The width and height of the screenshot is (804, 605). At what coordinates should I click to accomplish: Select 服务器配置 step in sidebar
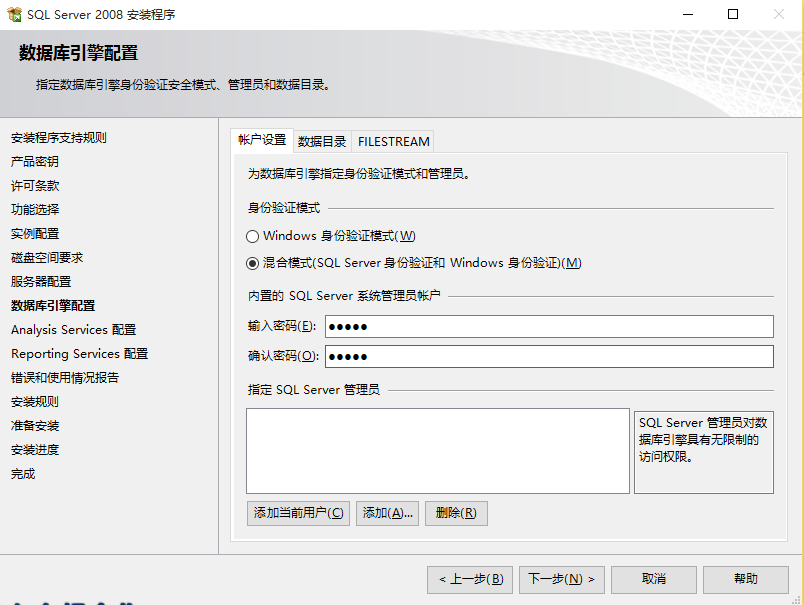(41, 282)
